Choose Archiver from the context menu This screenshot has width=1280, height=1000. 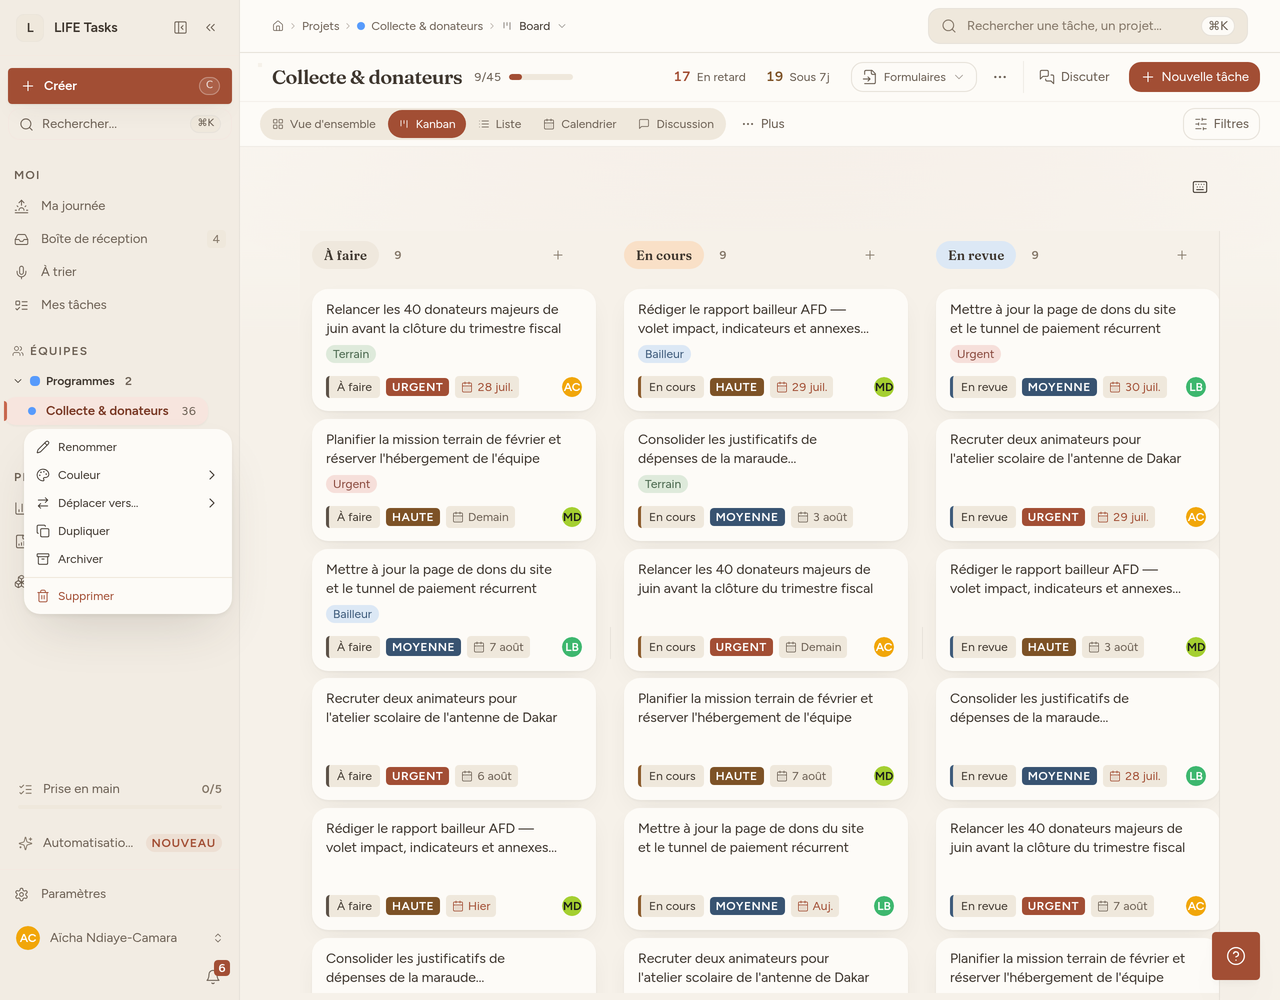point(128,559)
